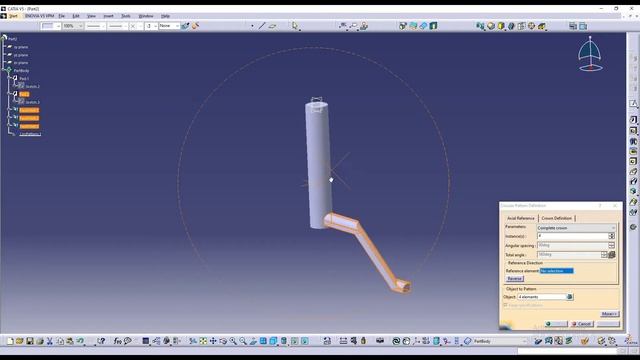Screen dimensions: 640x360
Task: Click the Reference element No selection field
Action: coord(556,271)
